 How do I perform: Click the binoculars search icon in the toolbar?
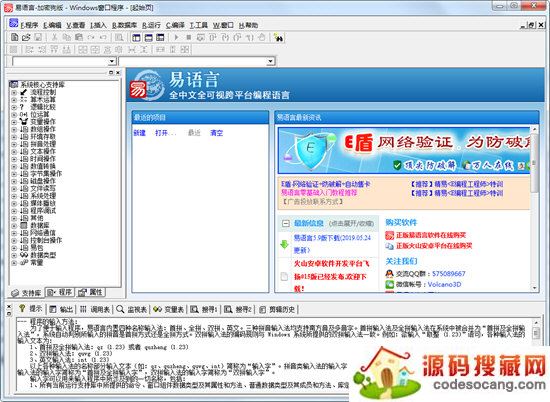(x=279, y=37)
